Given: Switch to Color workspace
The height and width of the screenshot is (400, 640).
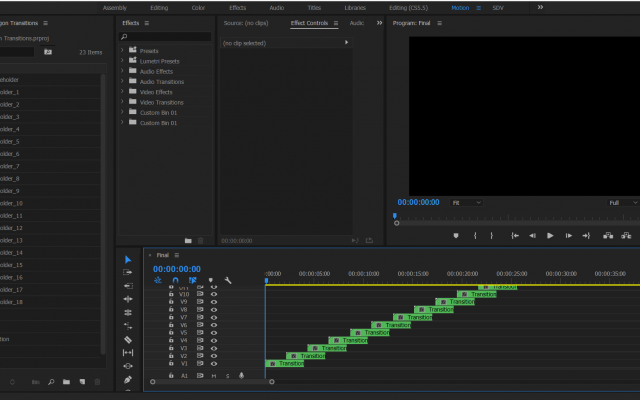Looking at the screenshot, I should pos(198,8).
